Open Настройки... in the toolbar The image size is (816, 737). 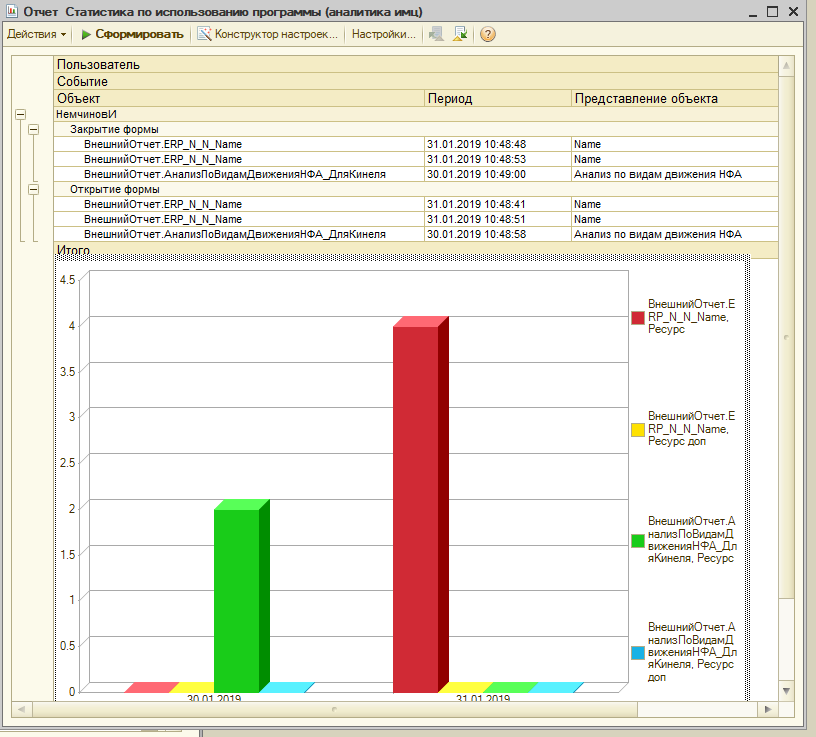[x=383, y=34]
